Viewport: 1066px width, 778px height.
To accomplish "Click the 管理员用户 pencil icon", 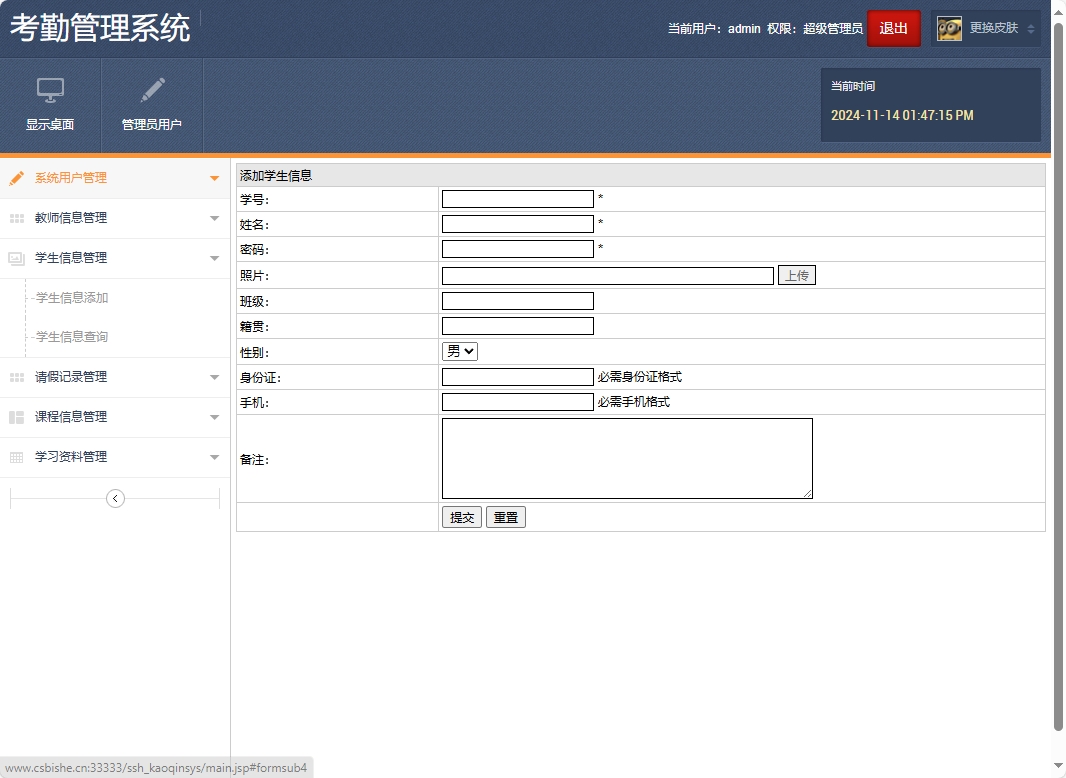I will (152, 90).
